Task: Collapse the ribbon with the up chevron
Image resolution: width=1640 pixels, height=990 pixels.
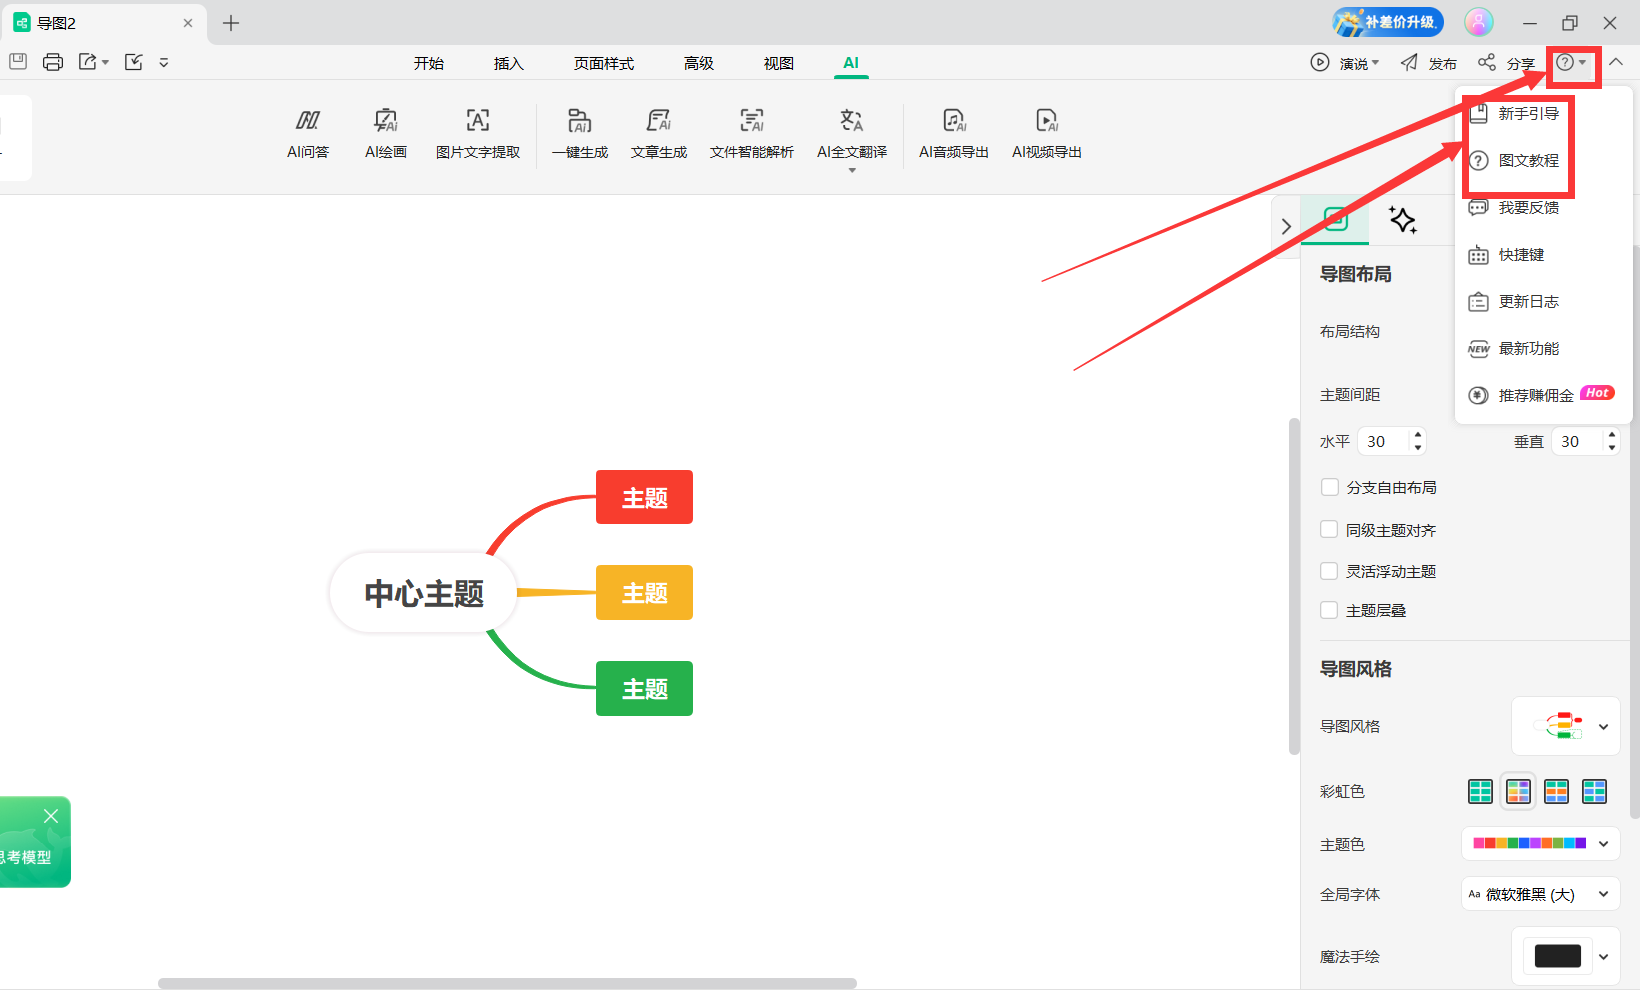Action: point(1616,62)
